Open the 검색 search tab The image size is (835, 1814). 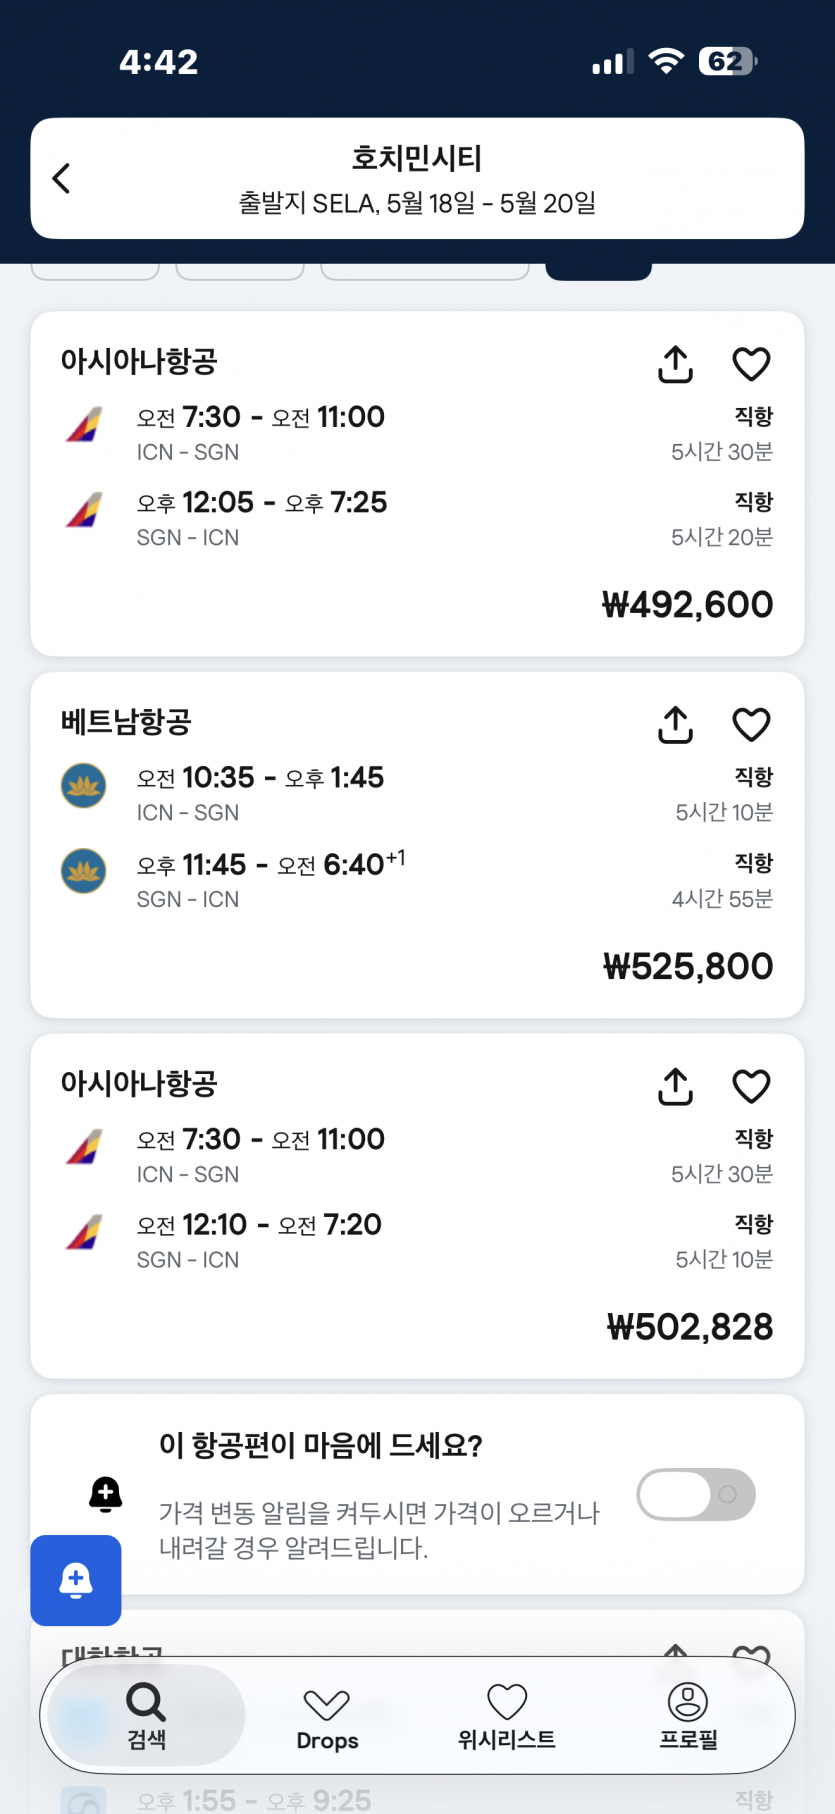point(146,1715)
